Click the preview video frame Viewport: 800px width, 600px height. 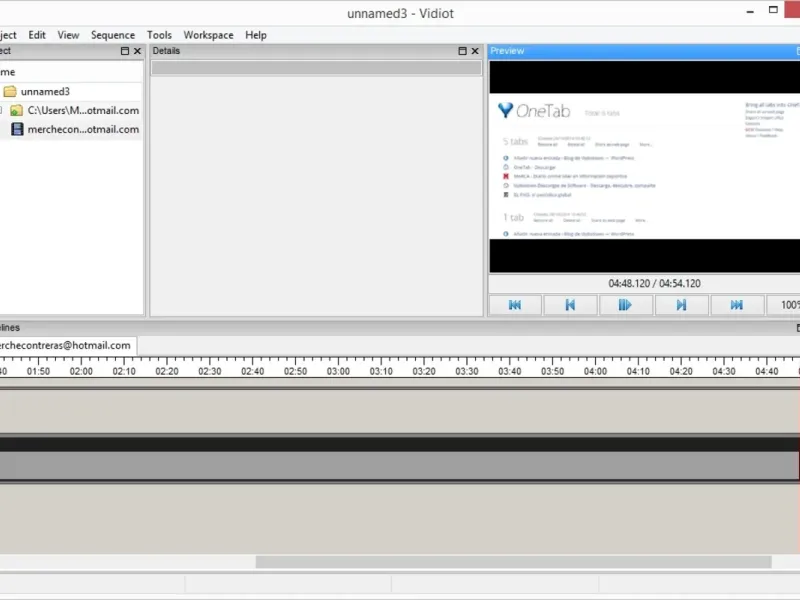[x=645, y=166]
